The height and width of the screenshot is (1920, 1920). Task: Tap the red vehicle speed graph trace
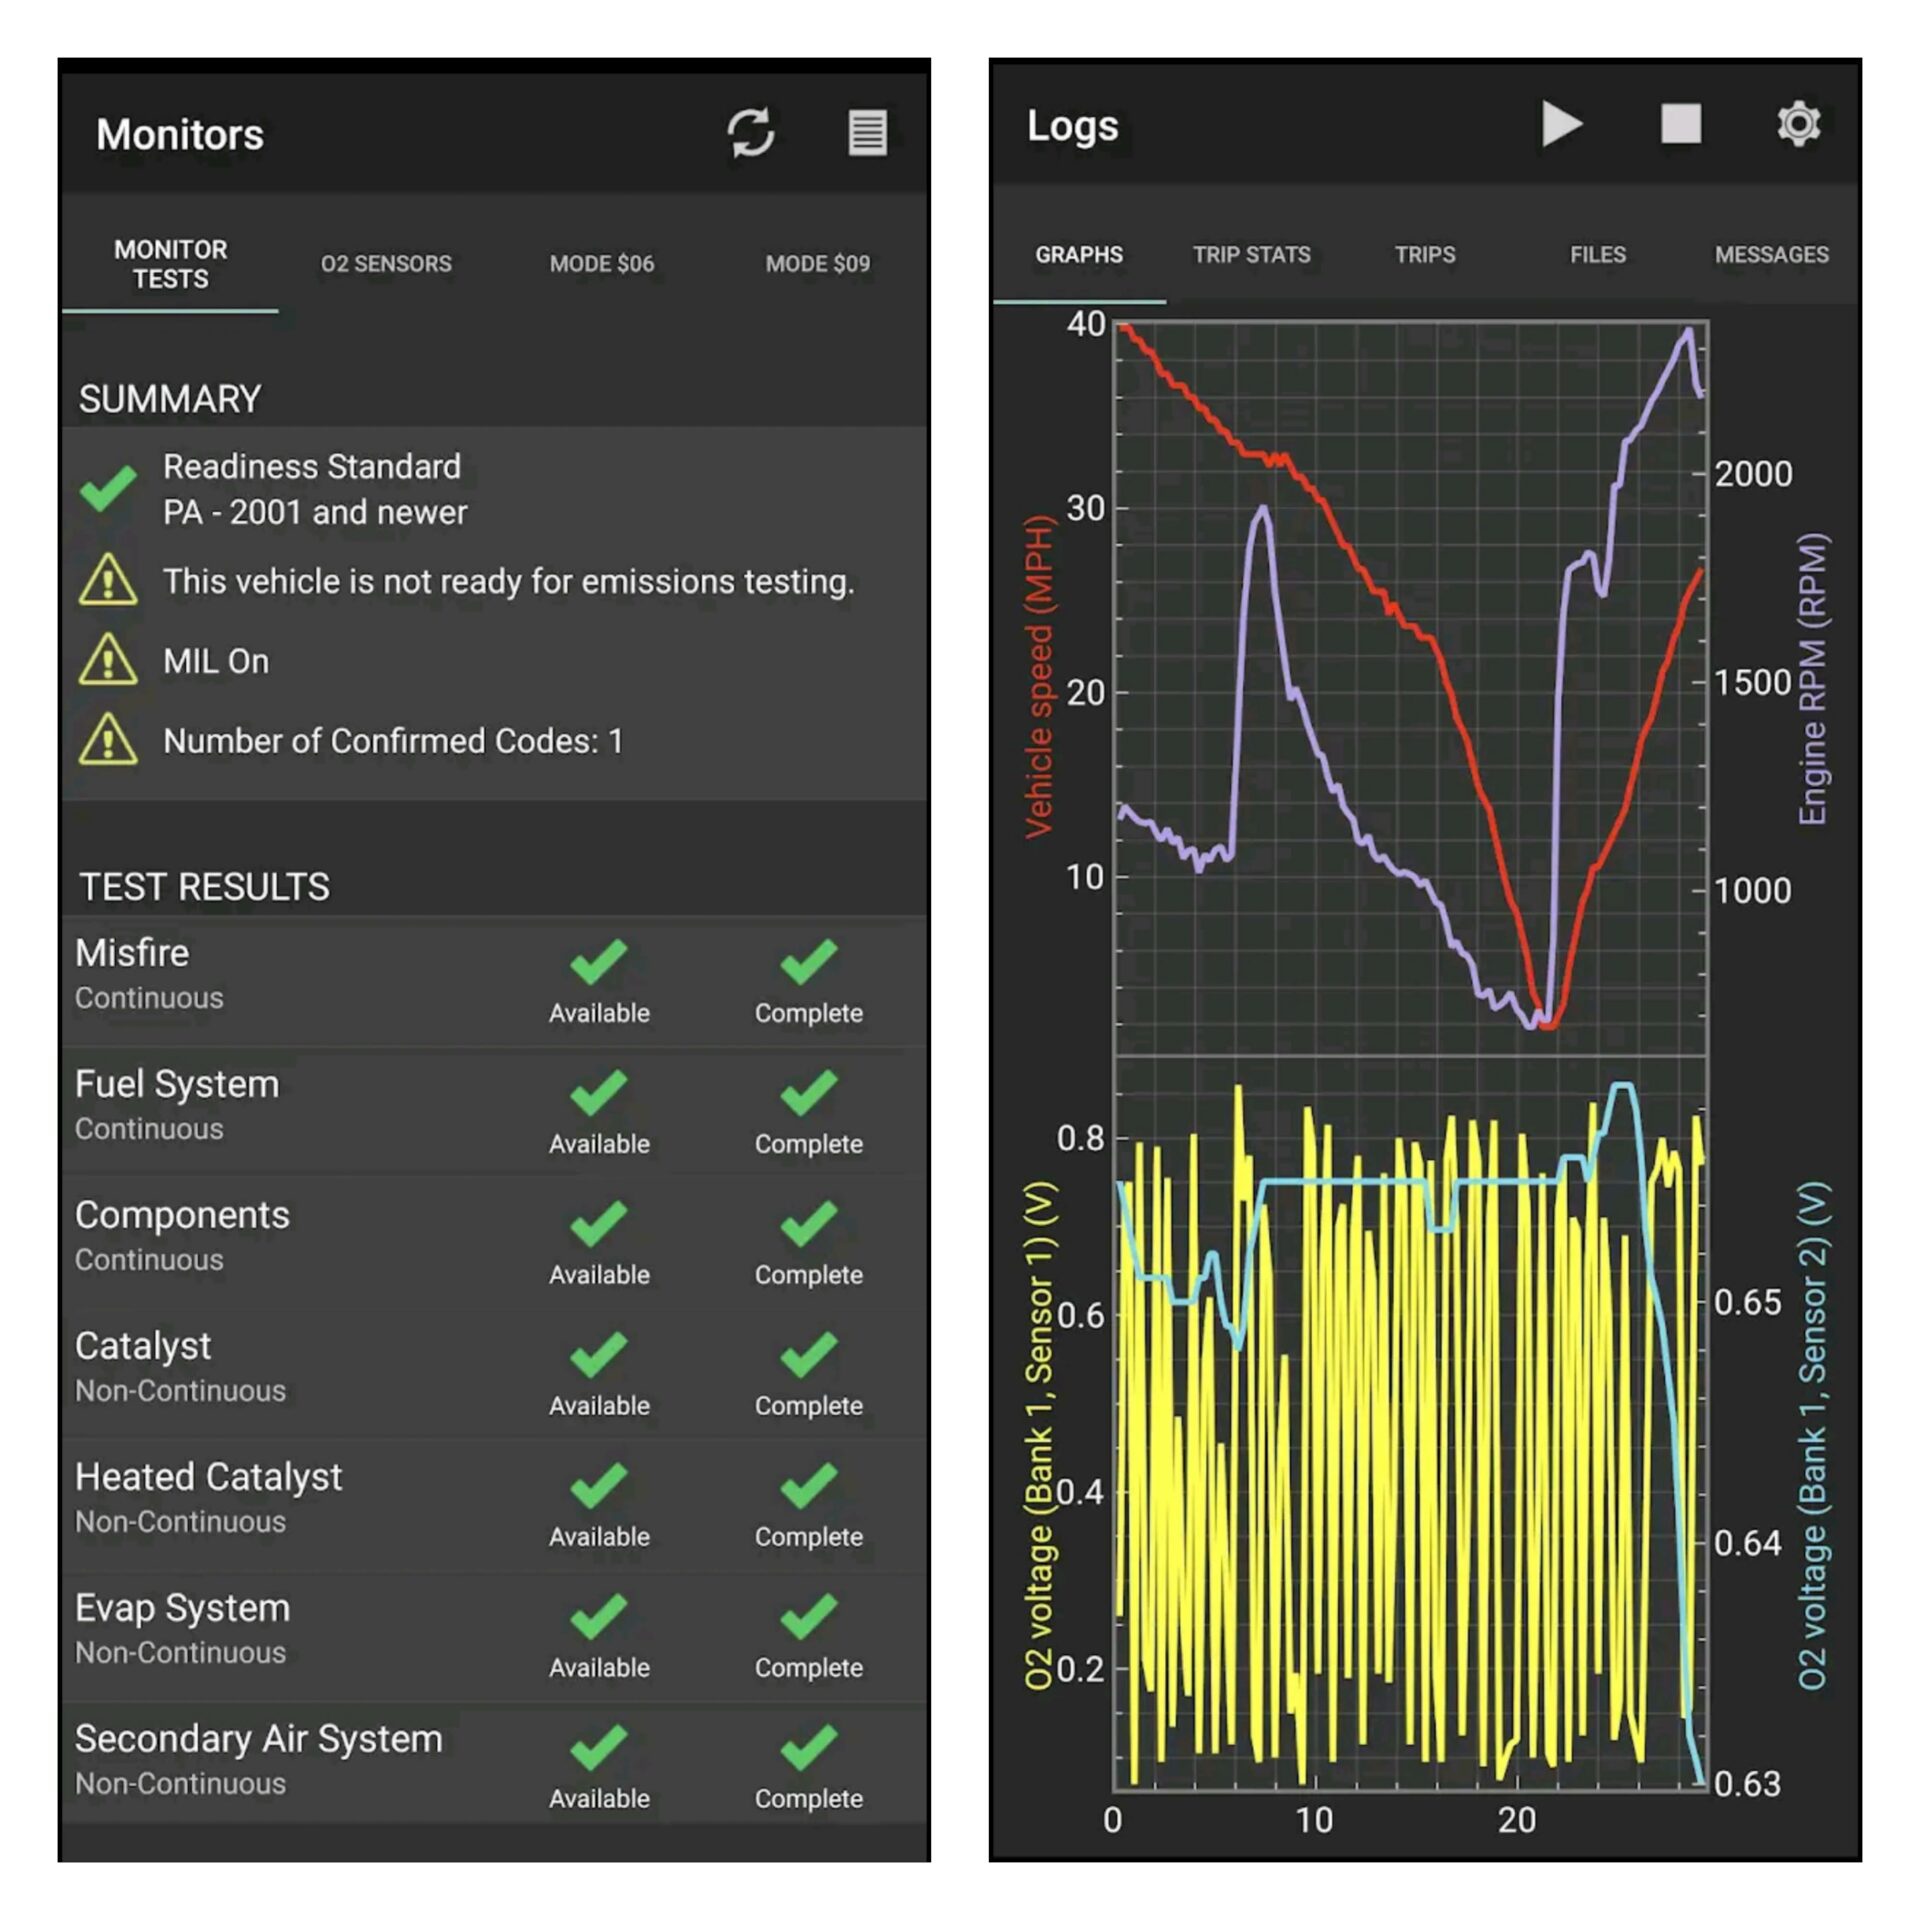click(1330, 540)
